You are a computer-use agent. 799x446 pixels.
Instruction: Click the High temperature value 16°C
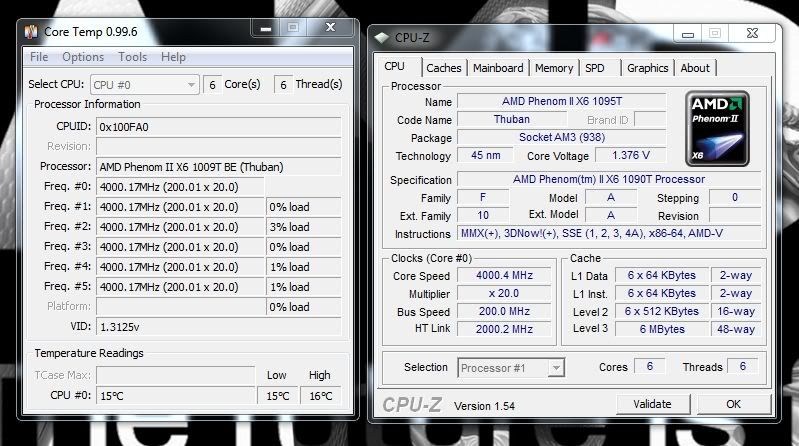[x=321, y=396]
